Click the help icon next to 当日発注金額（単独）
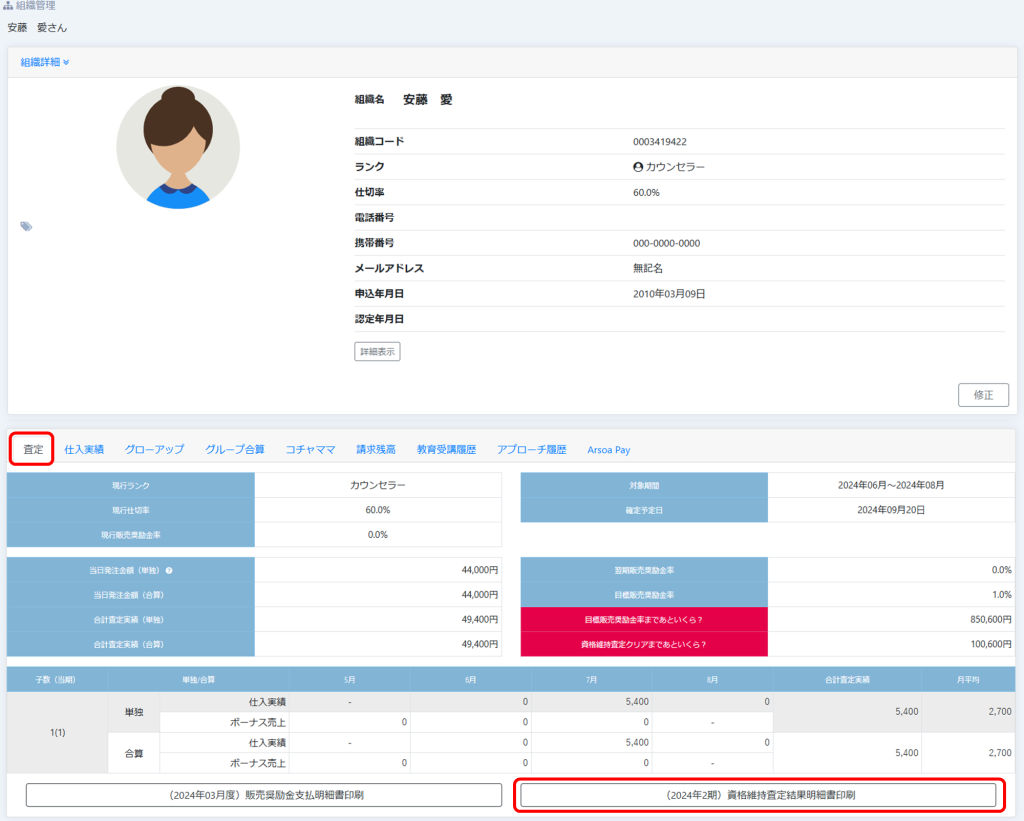1024x821 pixels. 169,570
